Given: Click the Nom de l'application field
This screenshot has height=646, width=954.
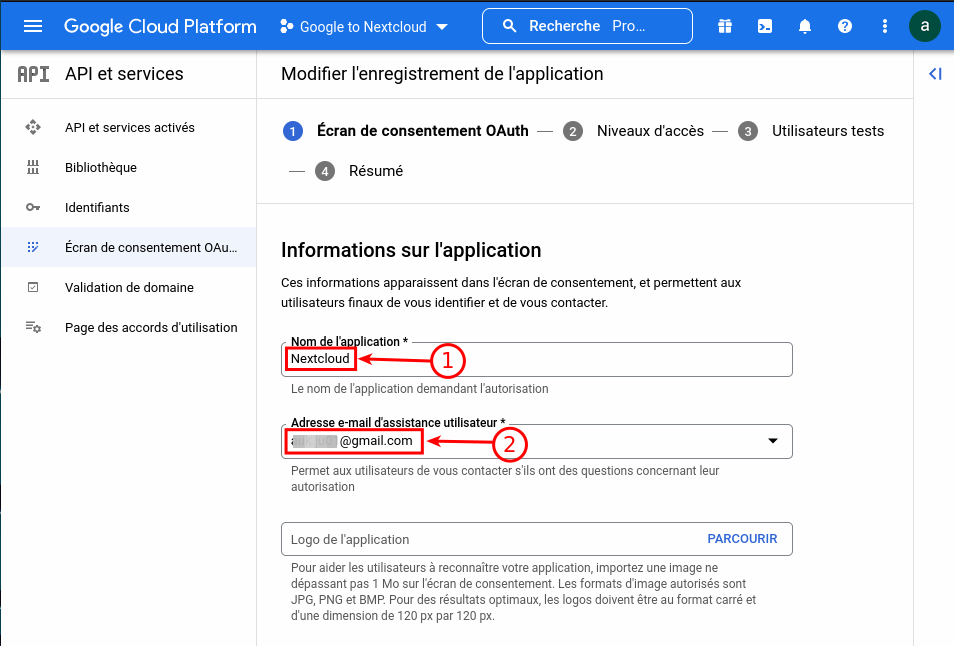Looking at the screenshot, I should 537,359.
